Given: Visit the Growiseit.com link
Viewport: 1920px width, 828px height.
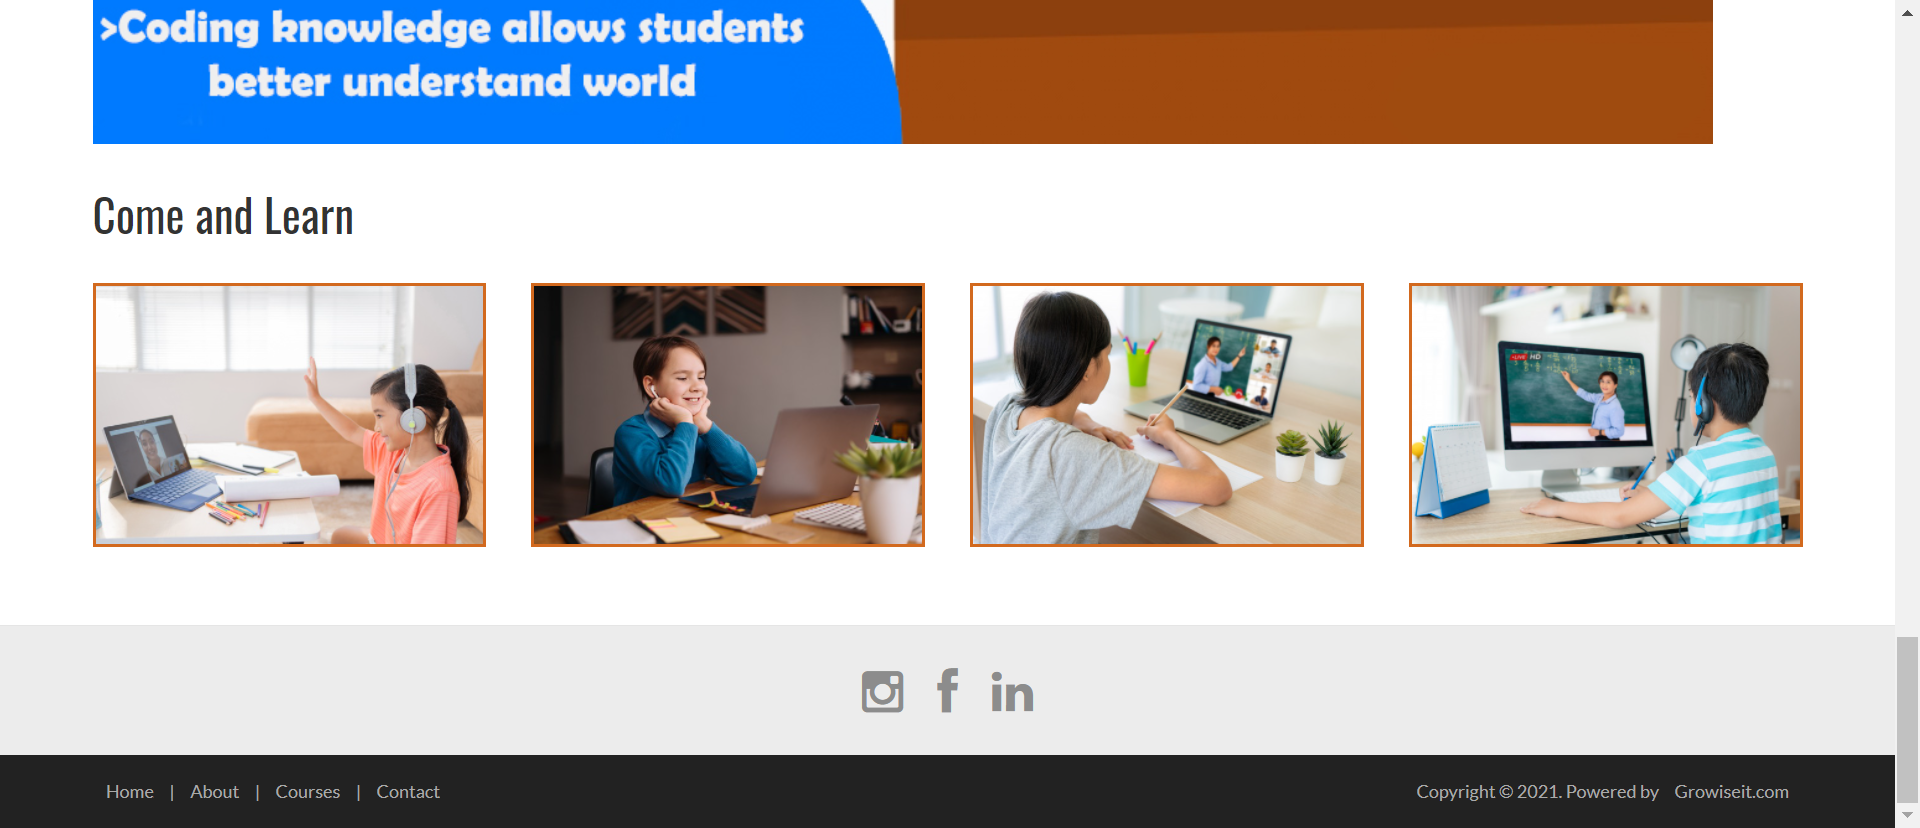Looking at the screenshot, I should [x=1732, y=792].
